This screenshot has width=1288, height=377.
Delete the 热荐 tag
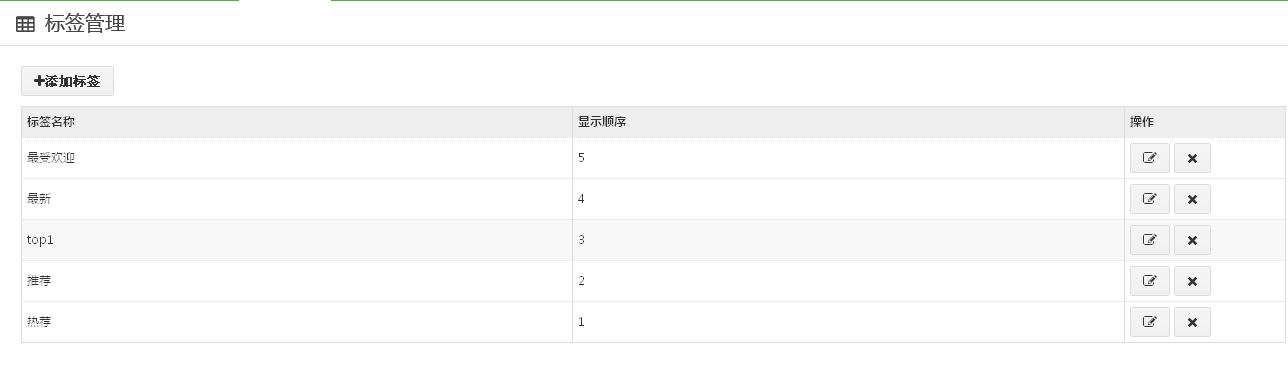click(1192, 322)
